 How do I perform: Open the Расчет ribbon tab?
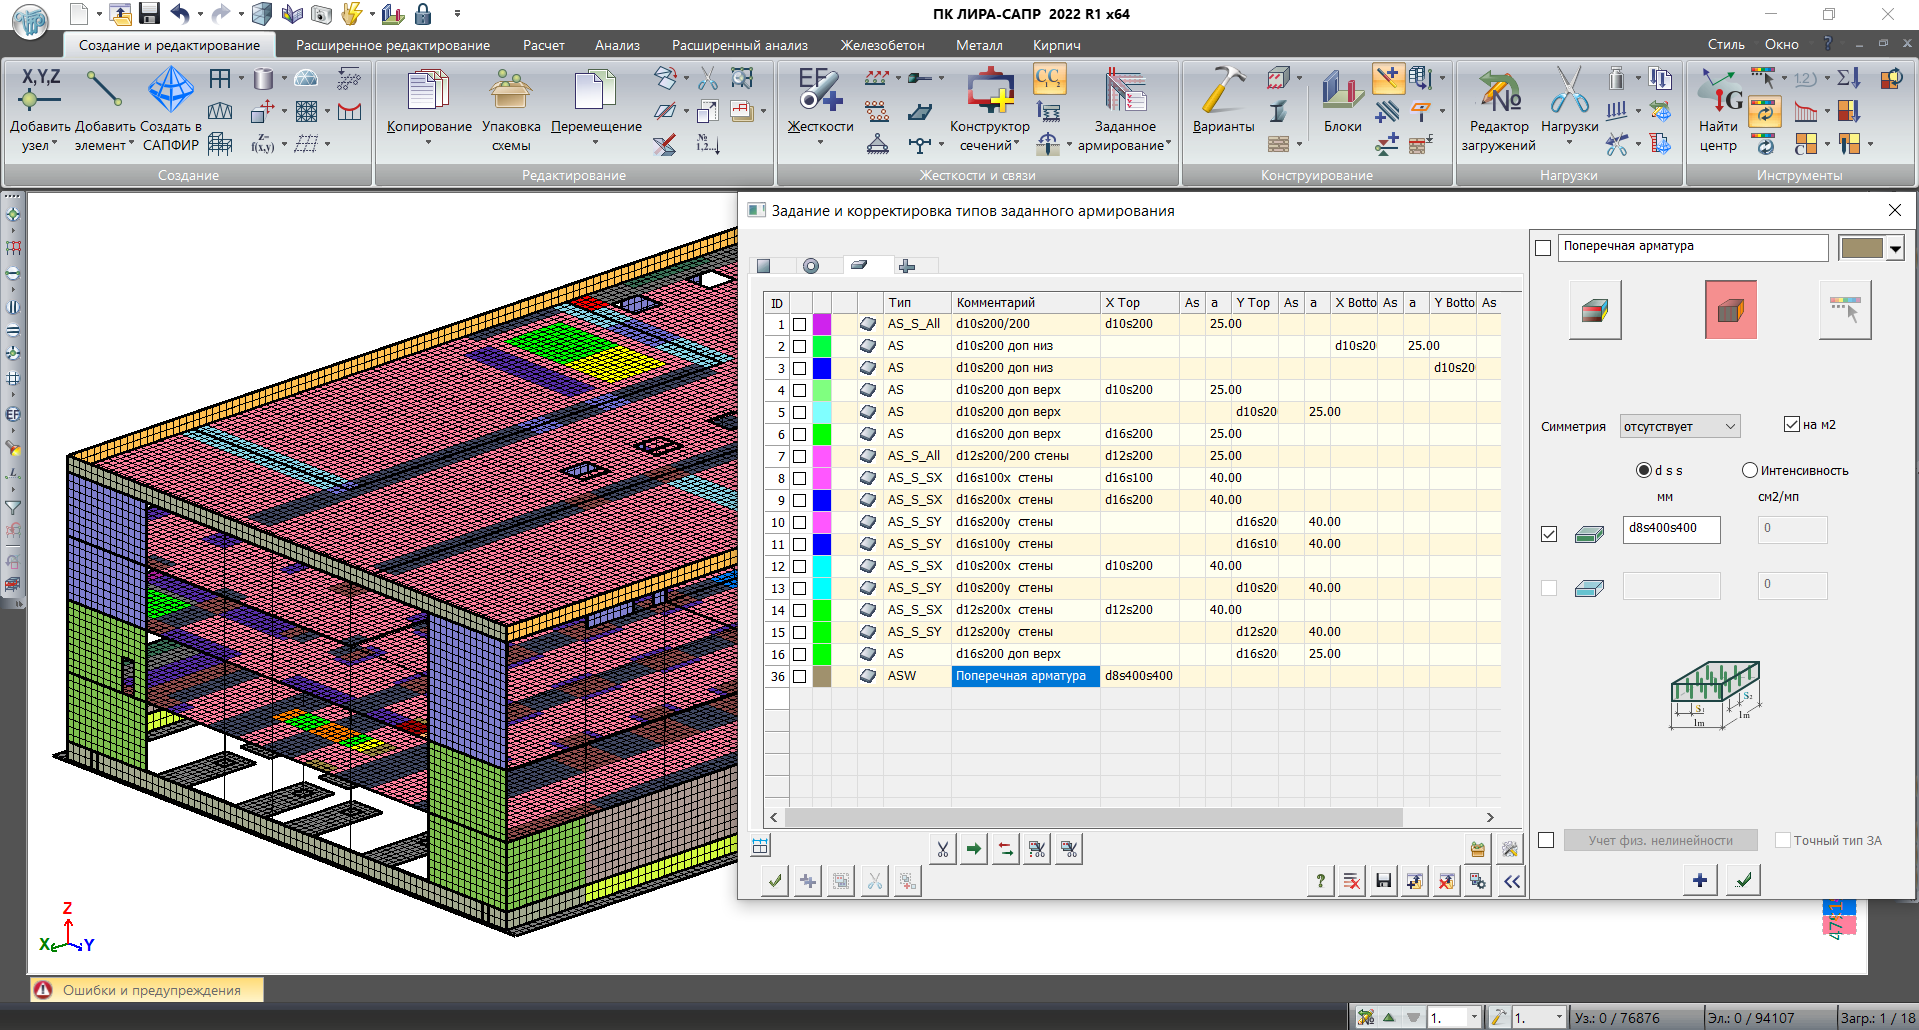click(x=543, y=45)
